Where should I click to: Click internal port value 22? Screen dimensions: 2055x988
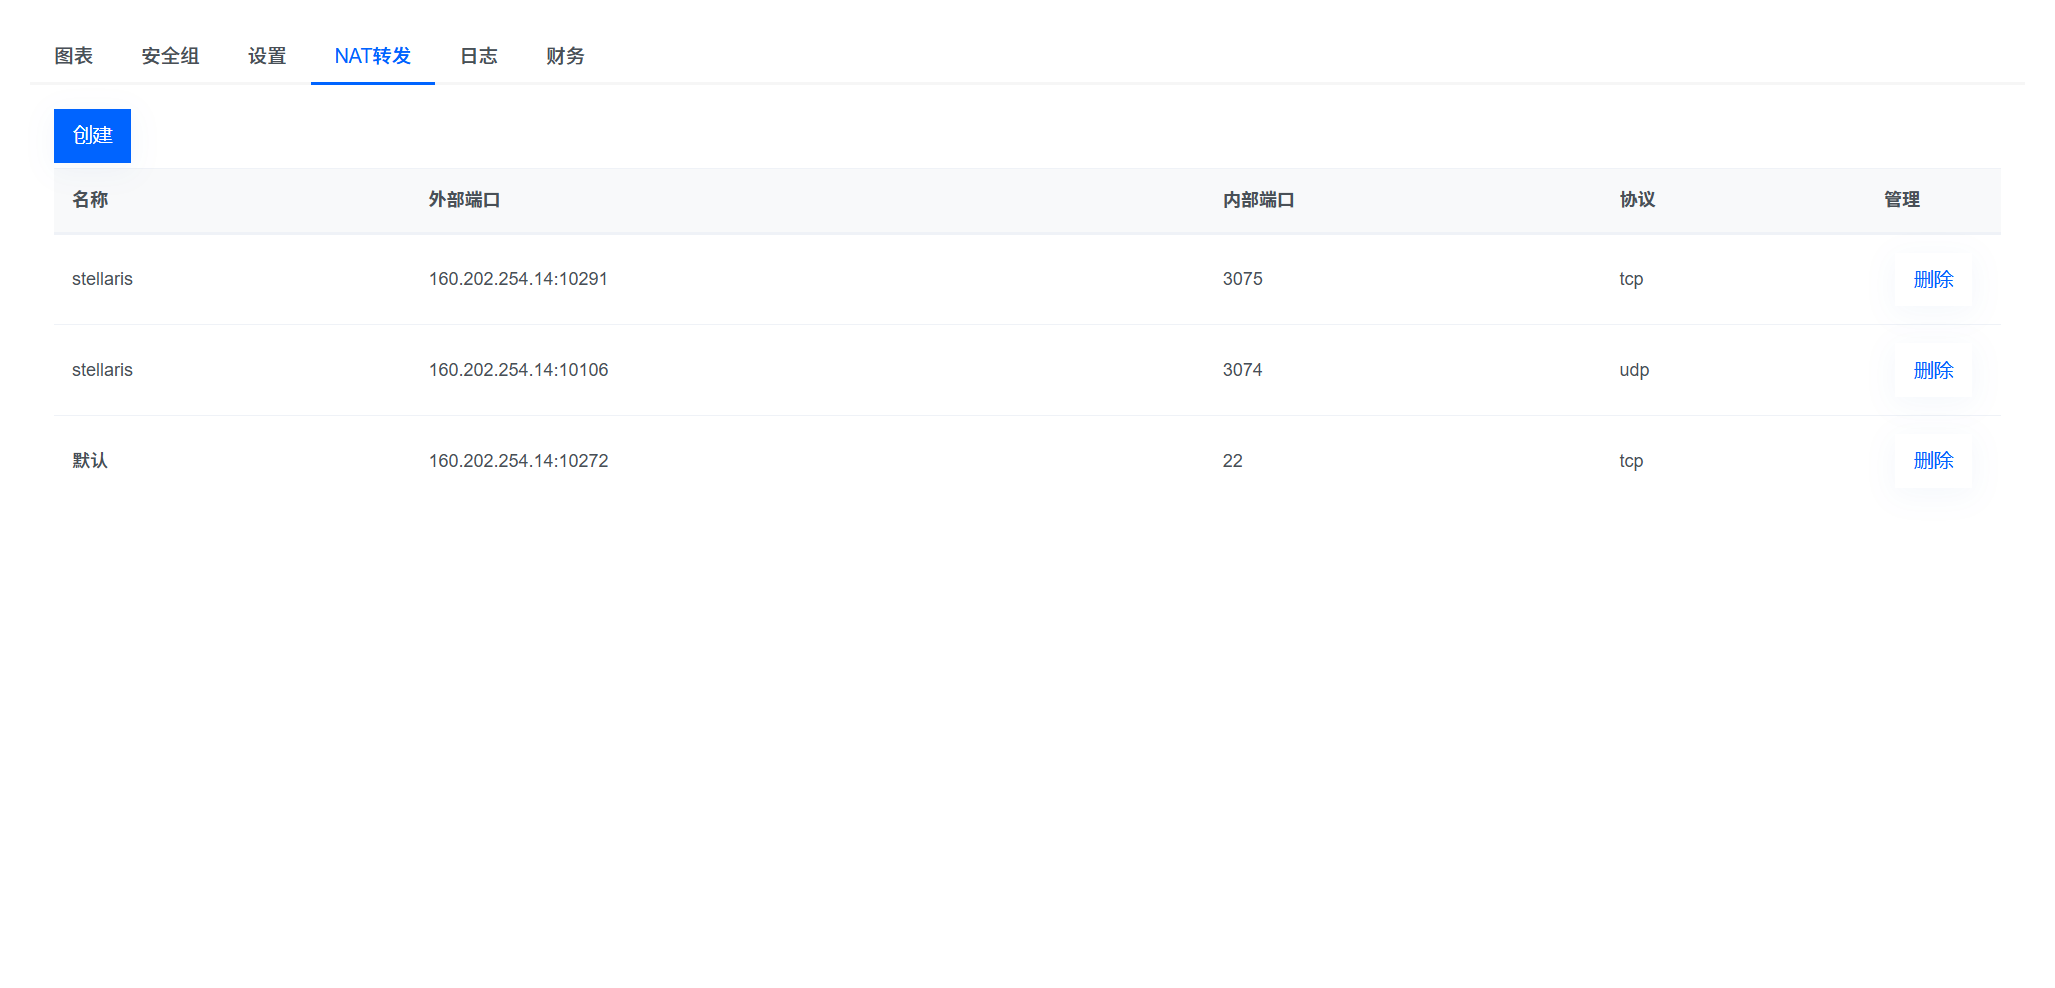(1232, 461)
